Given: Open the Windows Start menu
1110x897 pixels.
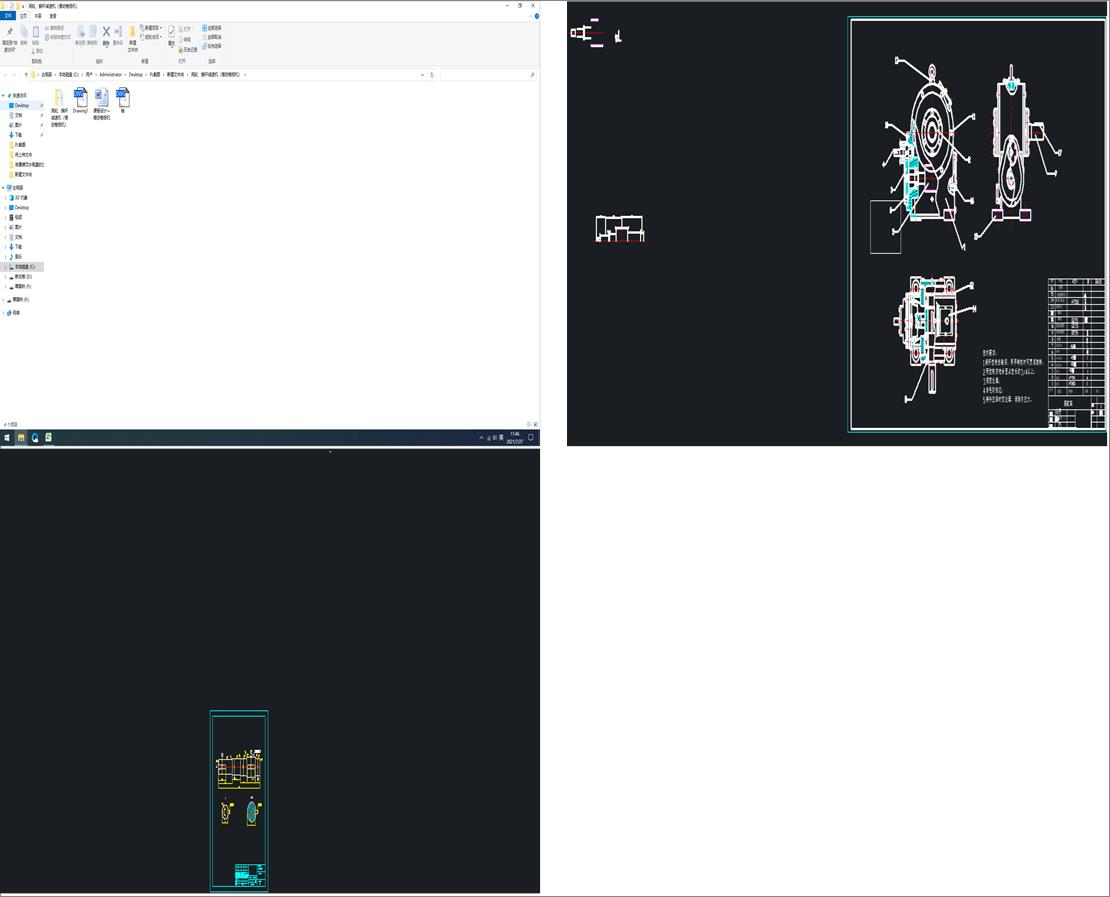Looking at the screenshot, I should click(x=7, y=438).
